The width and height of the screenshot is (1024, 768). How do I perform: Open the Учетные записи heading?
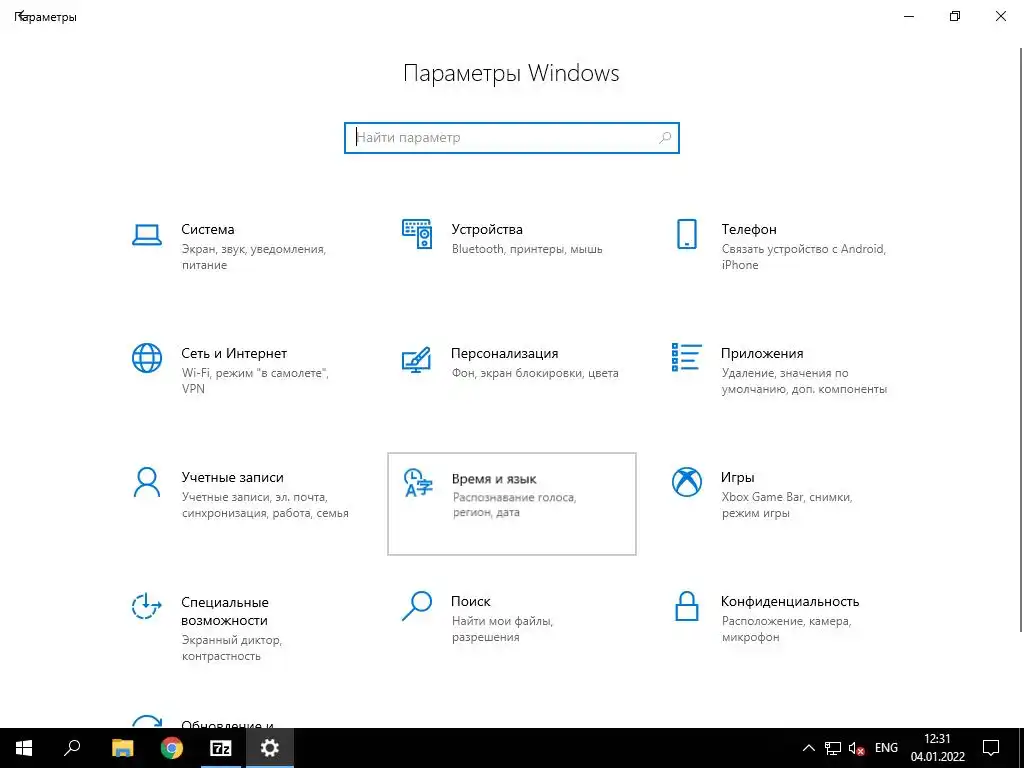232,477
